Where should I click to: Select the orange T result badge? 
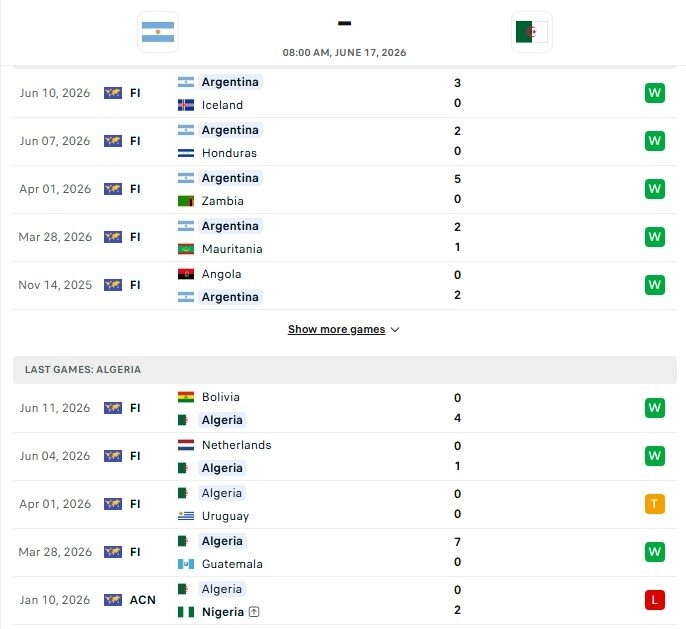[654, 504]
